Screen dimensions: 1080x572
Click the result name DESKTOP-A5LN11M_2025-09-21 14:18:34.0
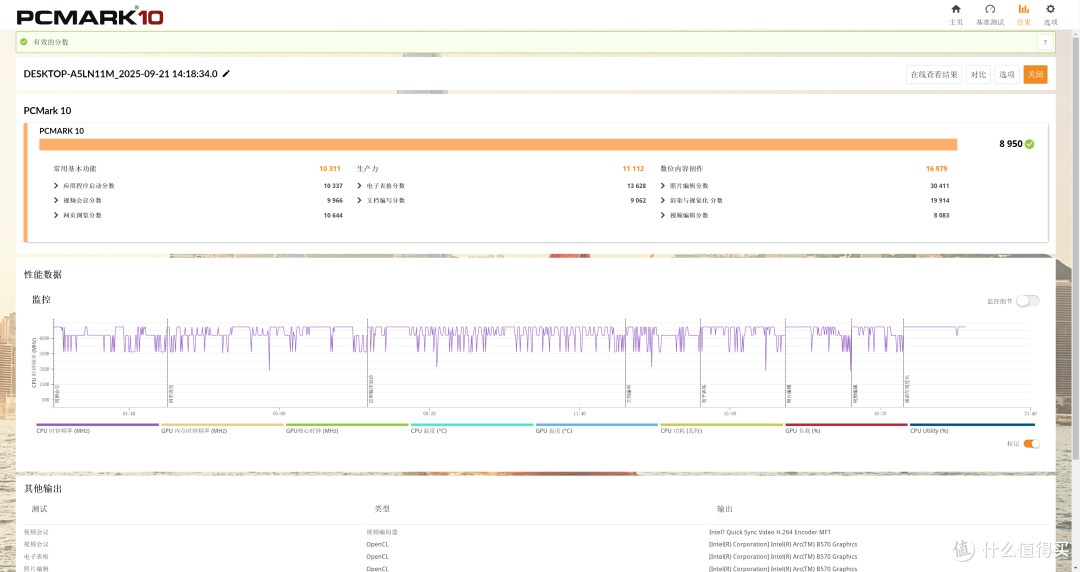point(121,74)
